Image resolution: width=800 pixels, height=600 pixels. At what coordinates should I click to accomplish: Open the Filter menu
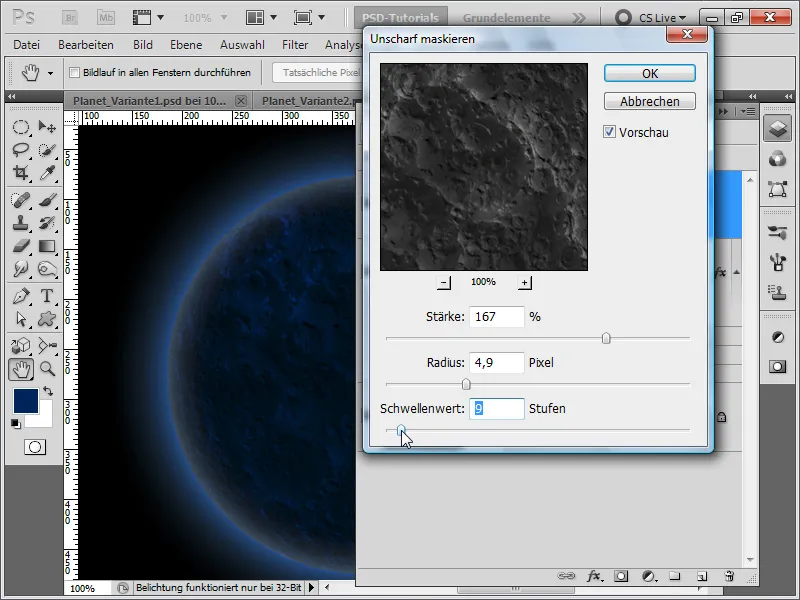(295, 45)
